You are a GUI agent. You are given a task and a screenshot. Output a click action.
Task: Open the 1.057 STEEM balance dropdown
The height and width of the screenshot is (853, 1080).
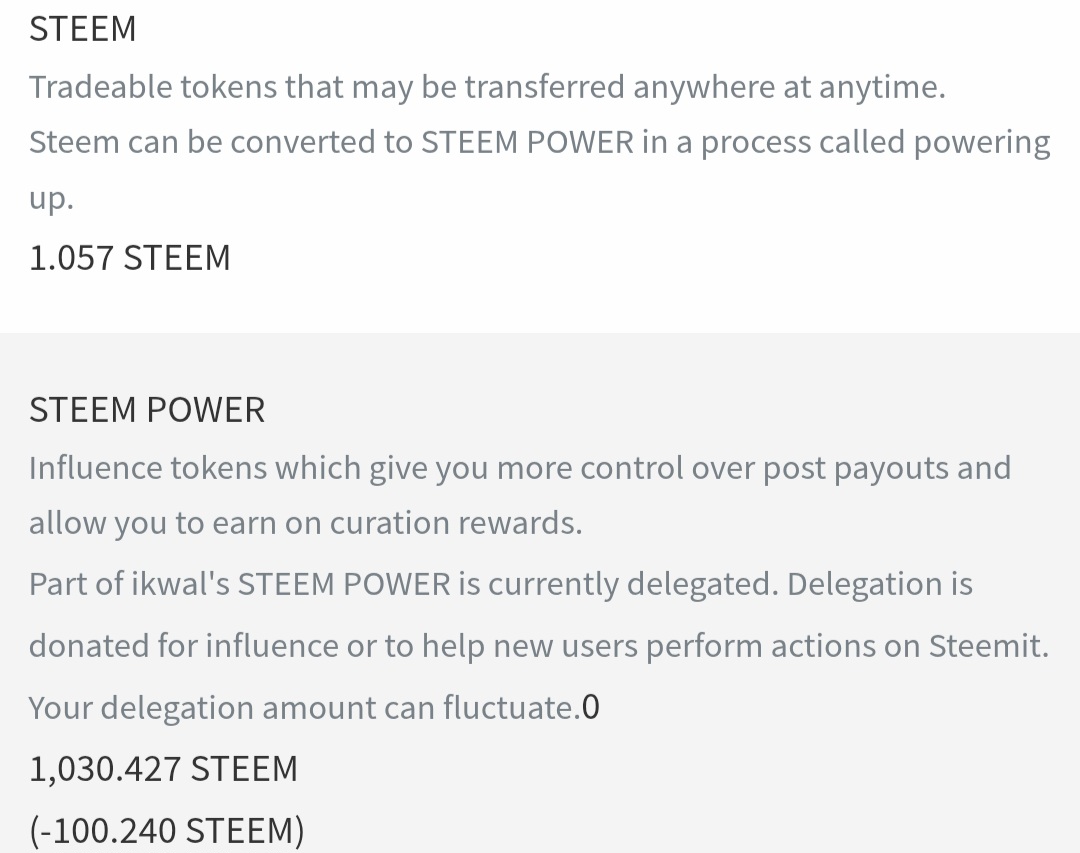[129, 258]
